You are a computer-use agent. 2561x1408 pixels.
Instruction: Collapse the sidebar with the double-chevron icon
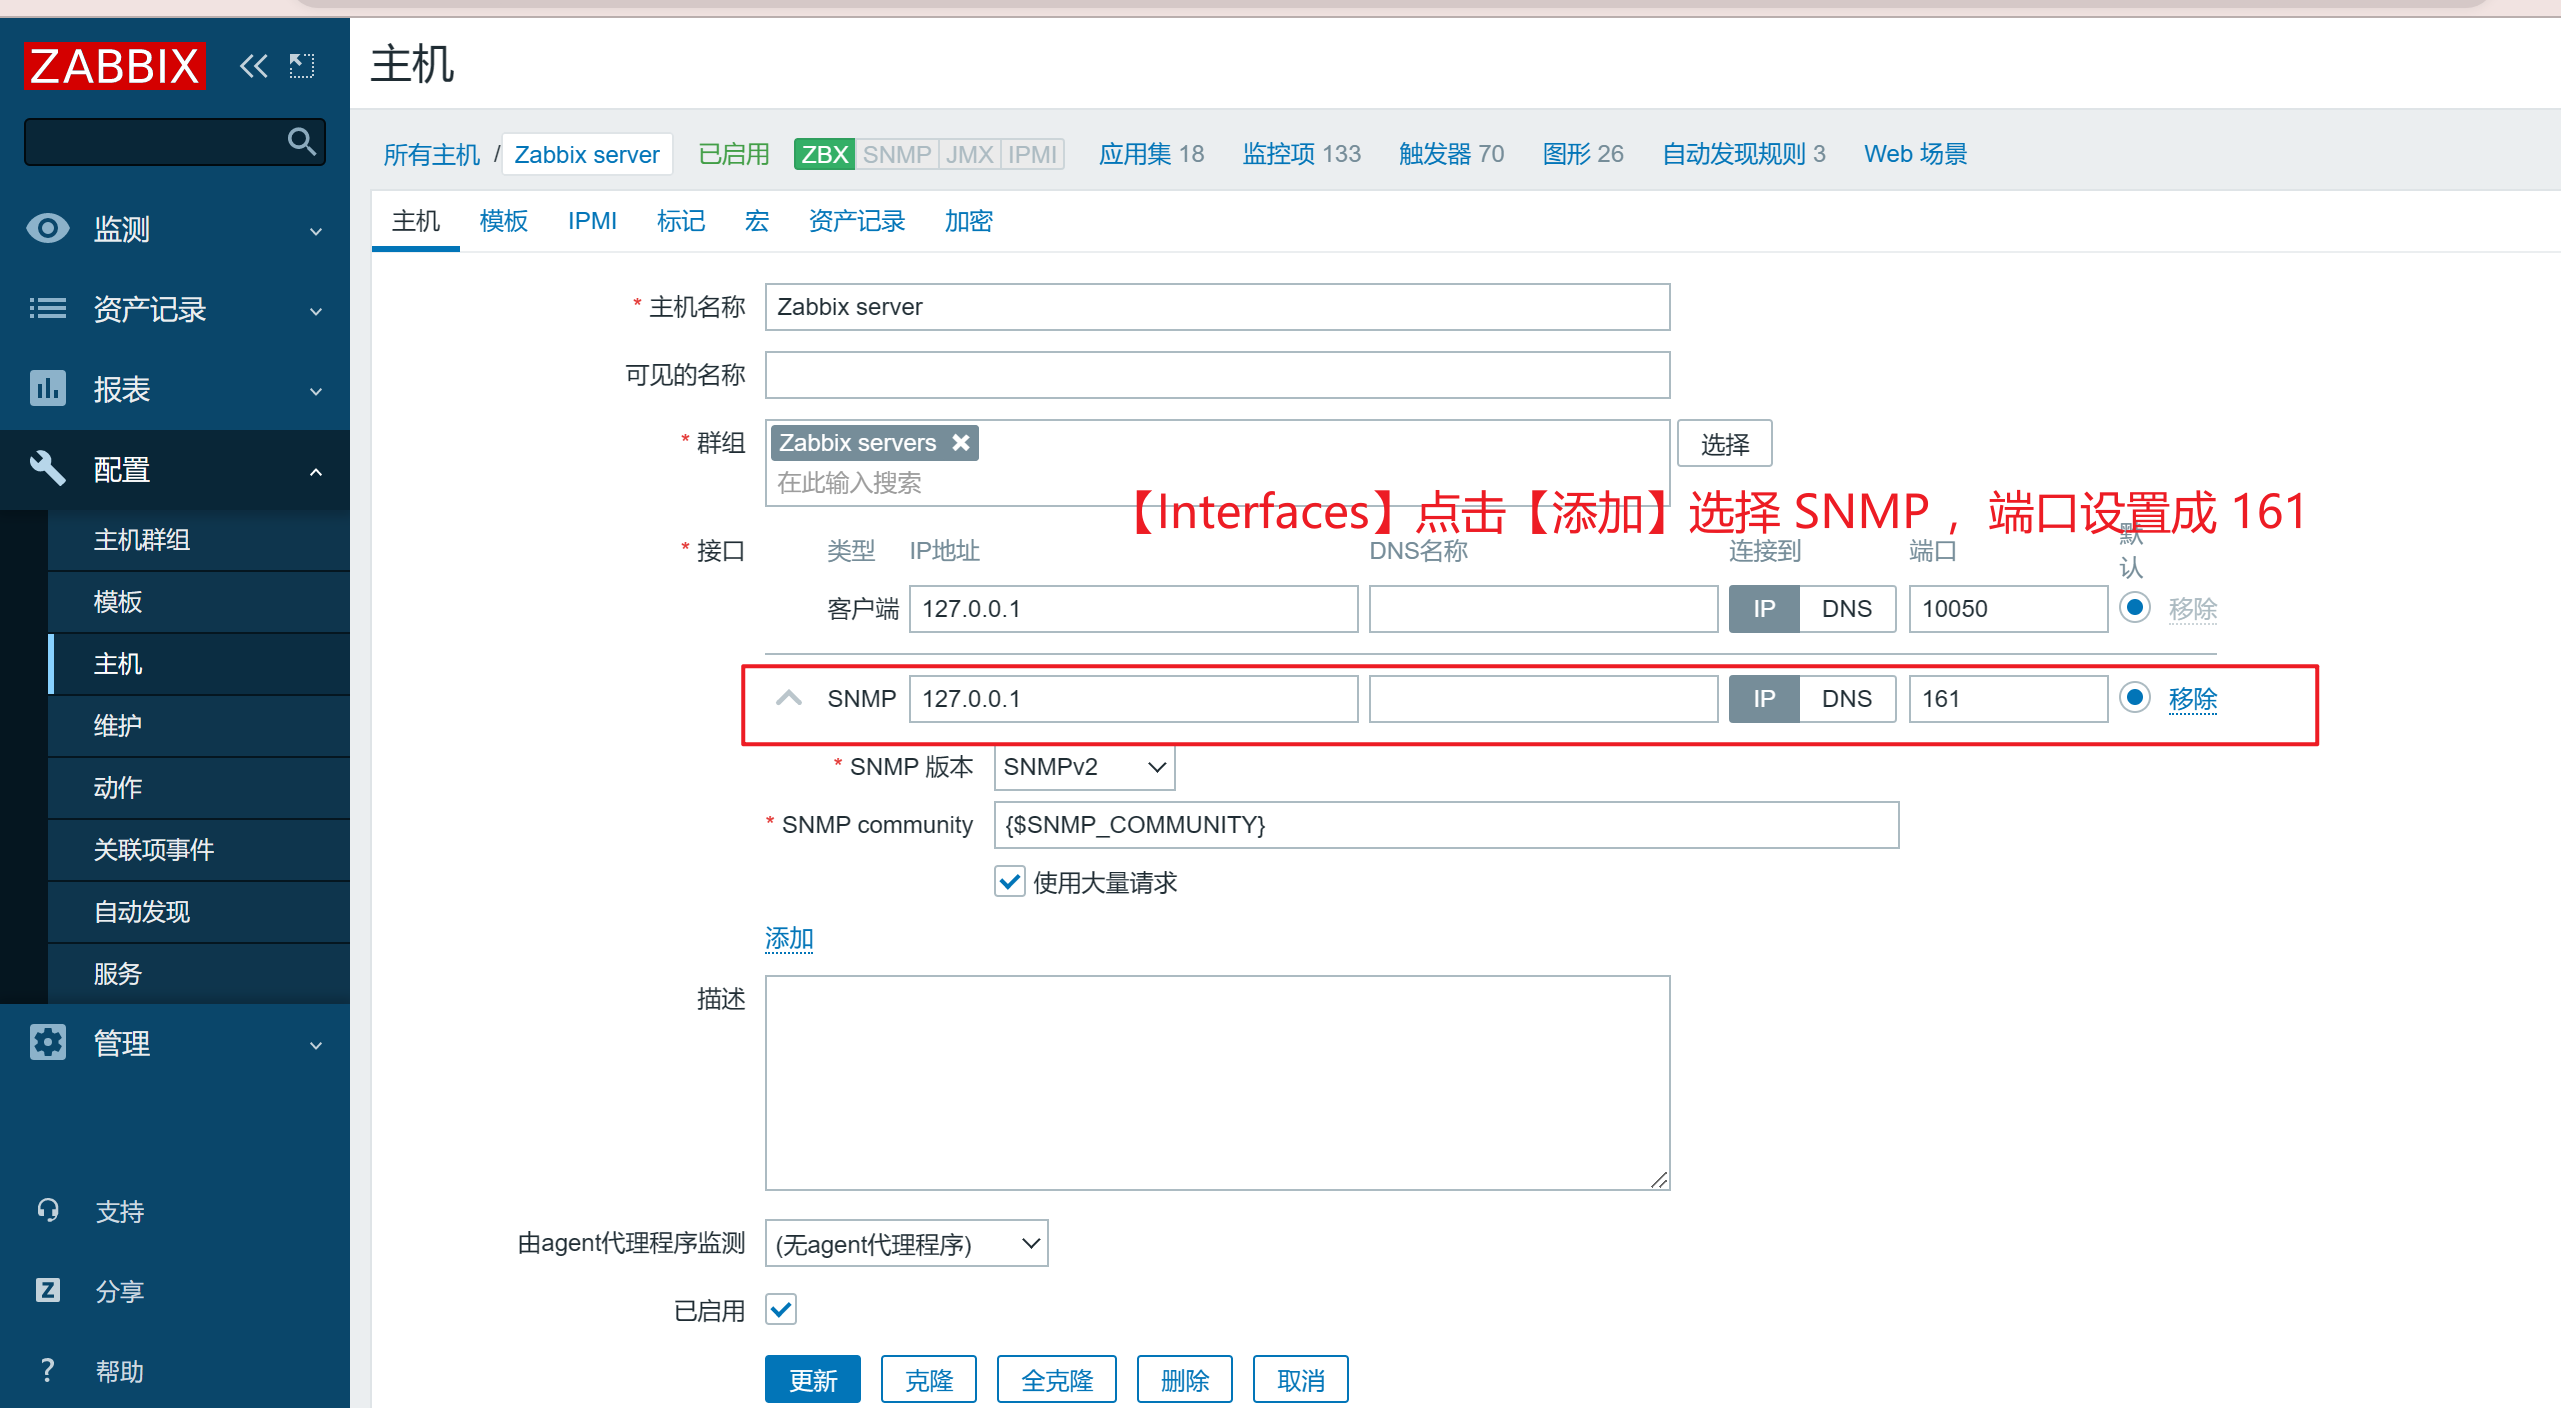coord(253,66)
